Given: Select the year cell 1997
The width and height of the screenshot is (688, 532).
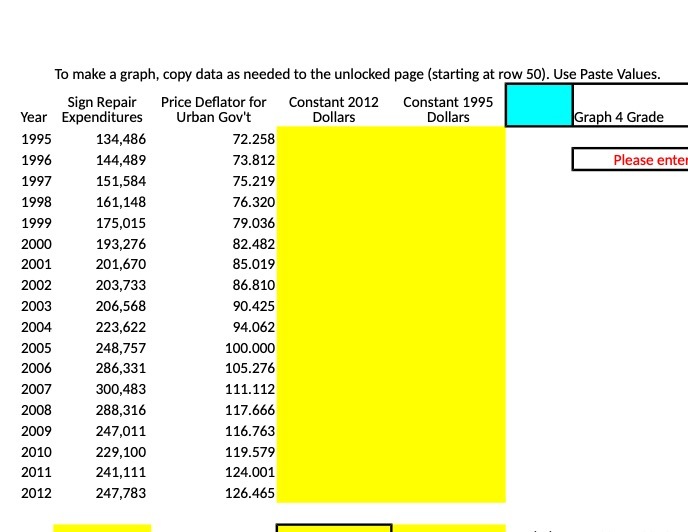Looking at the screenshot, I should pyautogui.click(x=36, y=181).
